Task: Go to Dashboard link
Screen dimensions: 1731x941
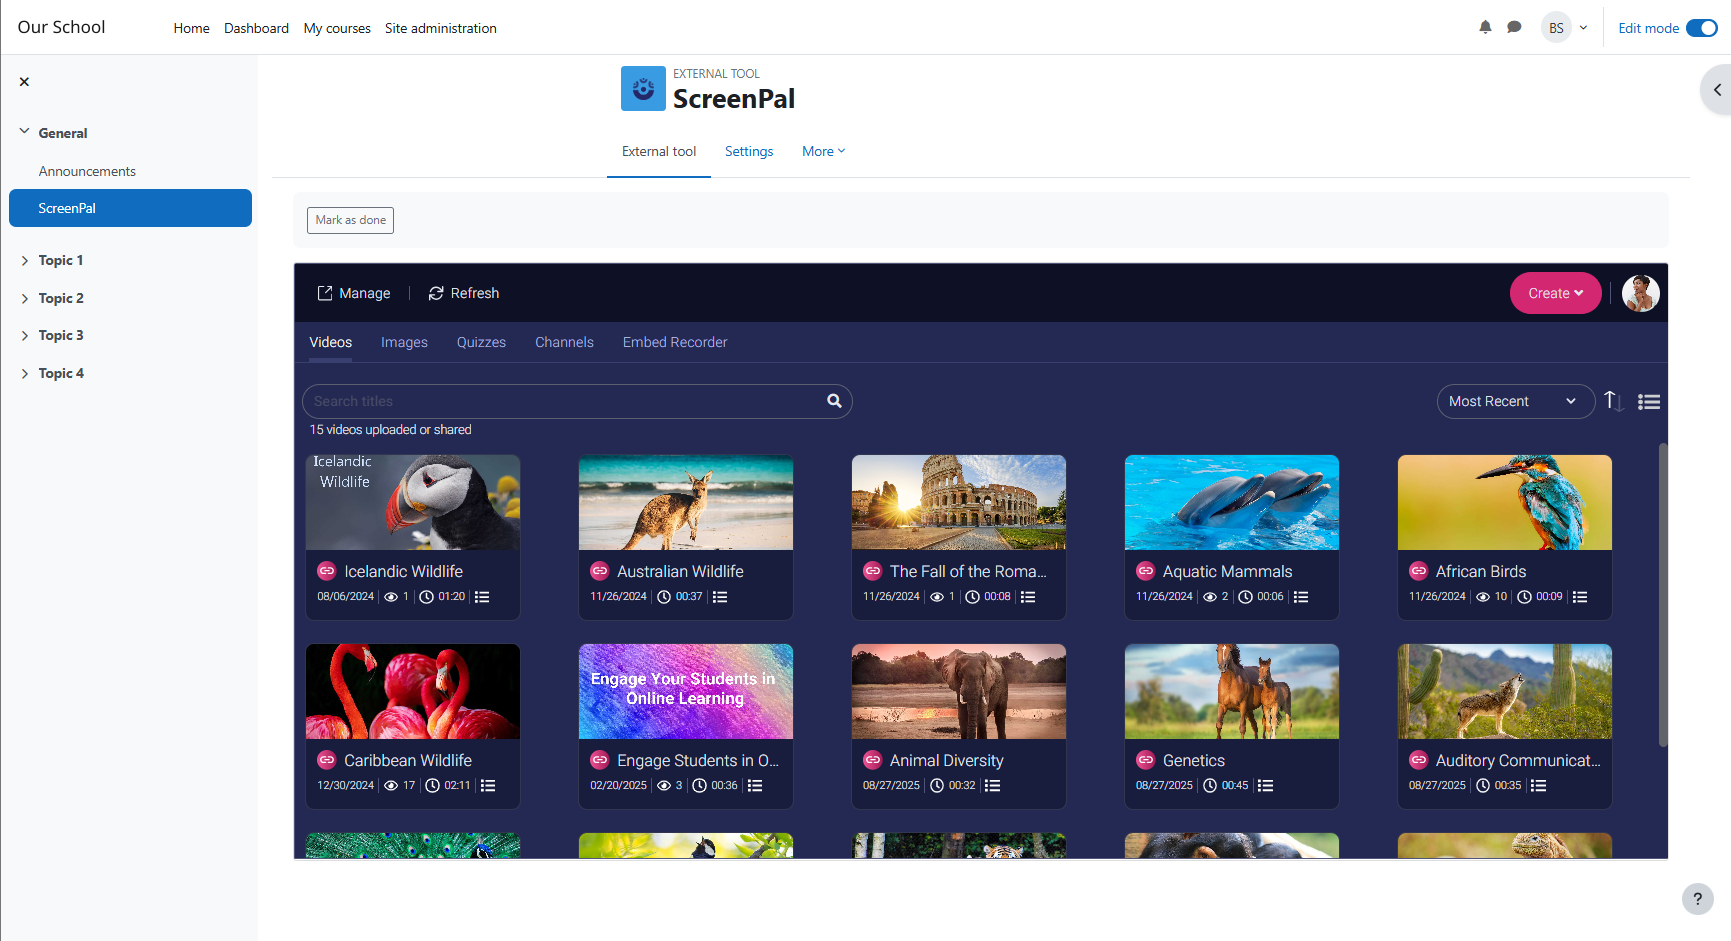Action: coord(256,28)
